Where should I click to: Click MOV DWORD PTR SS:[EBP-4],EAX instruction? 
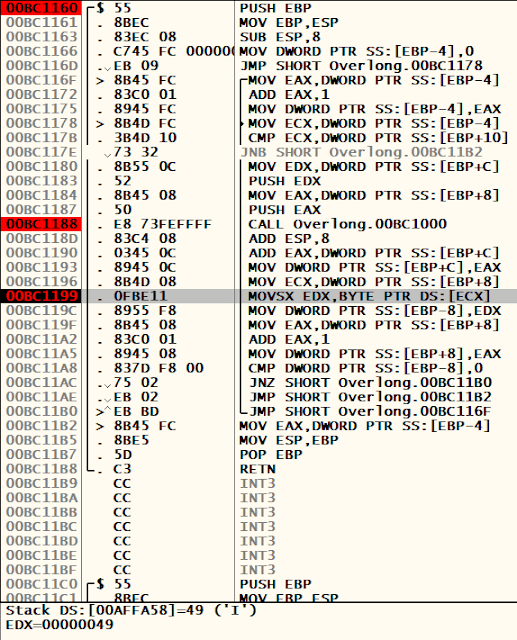tap(374, 109)
